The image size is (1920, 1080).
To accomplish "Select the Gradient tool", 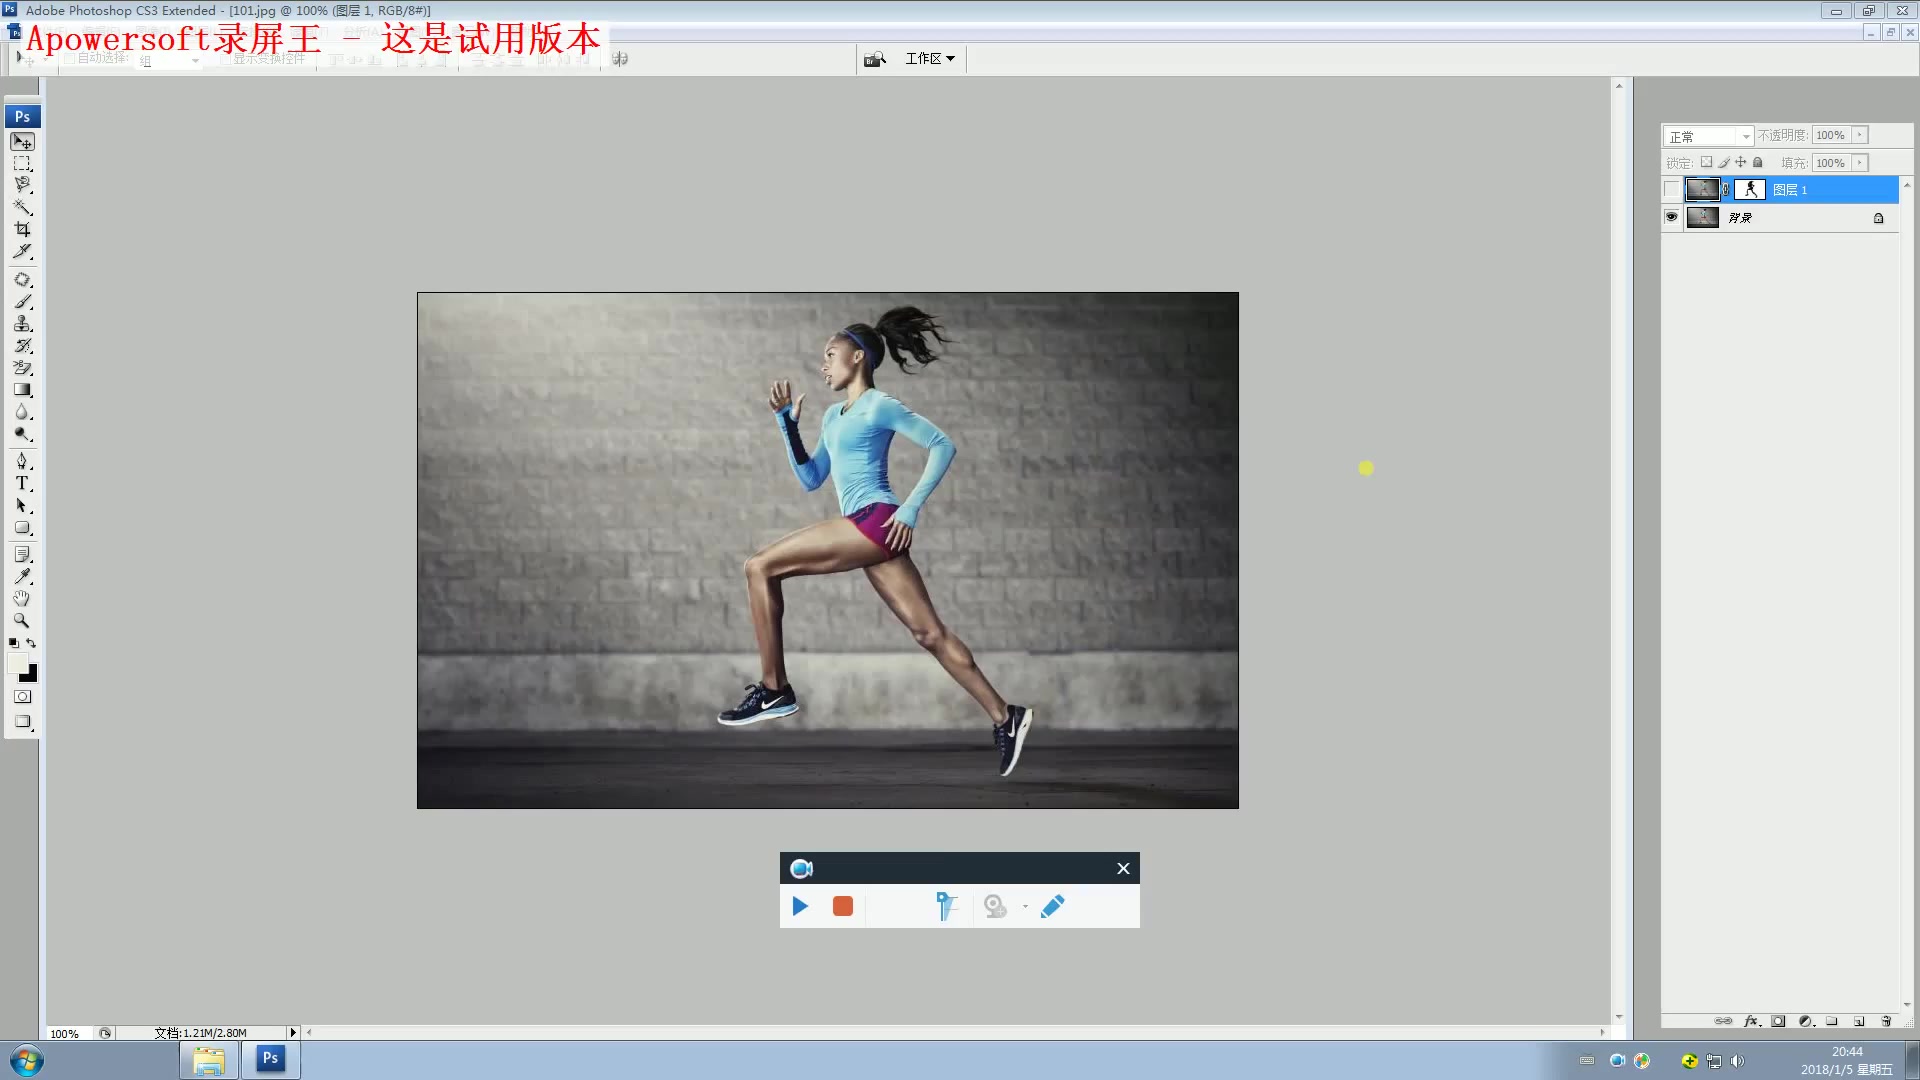I will tap(22, 390).
